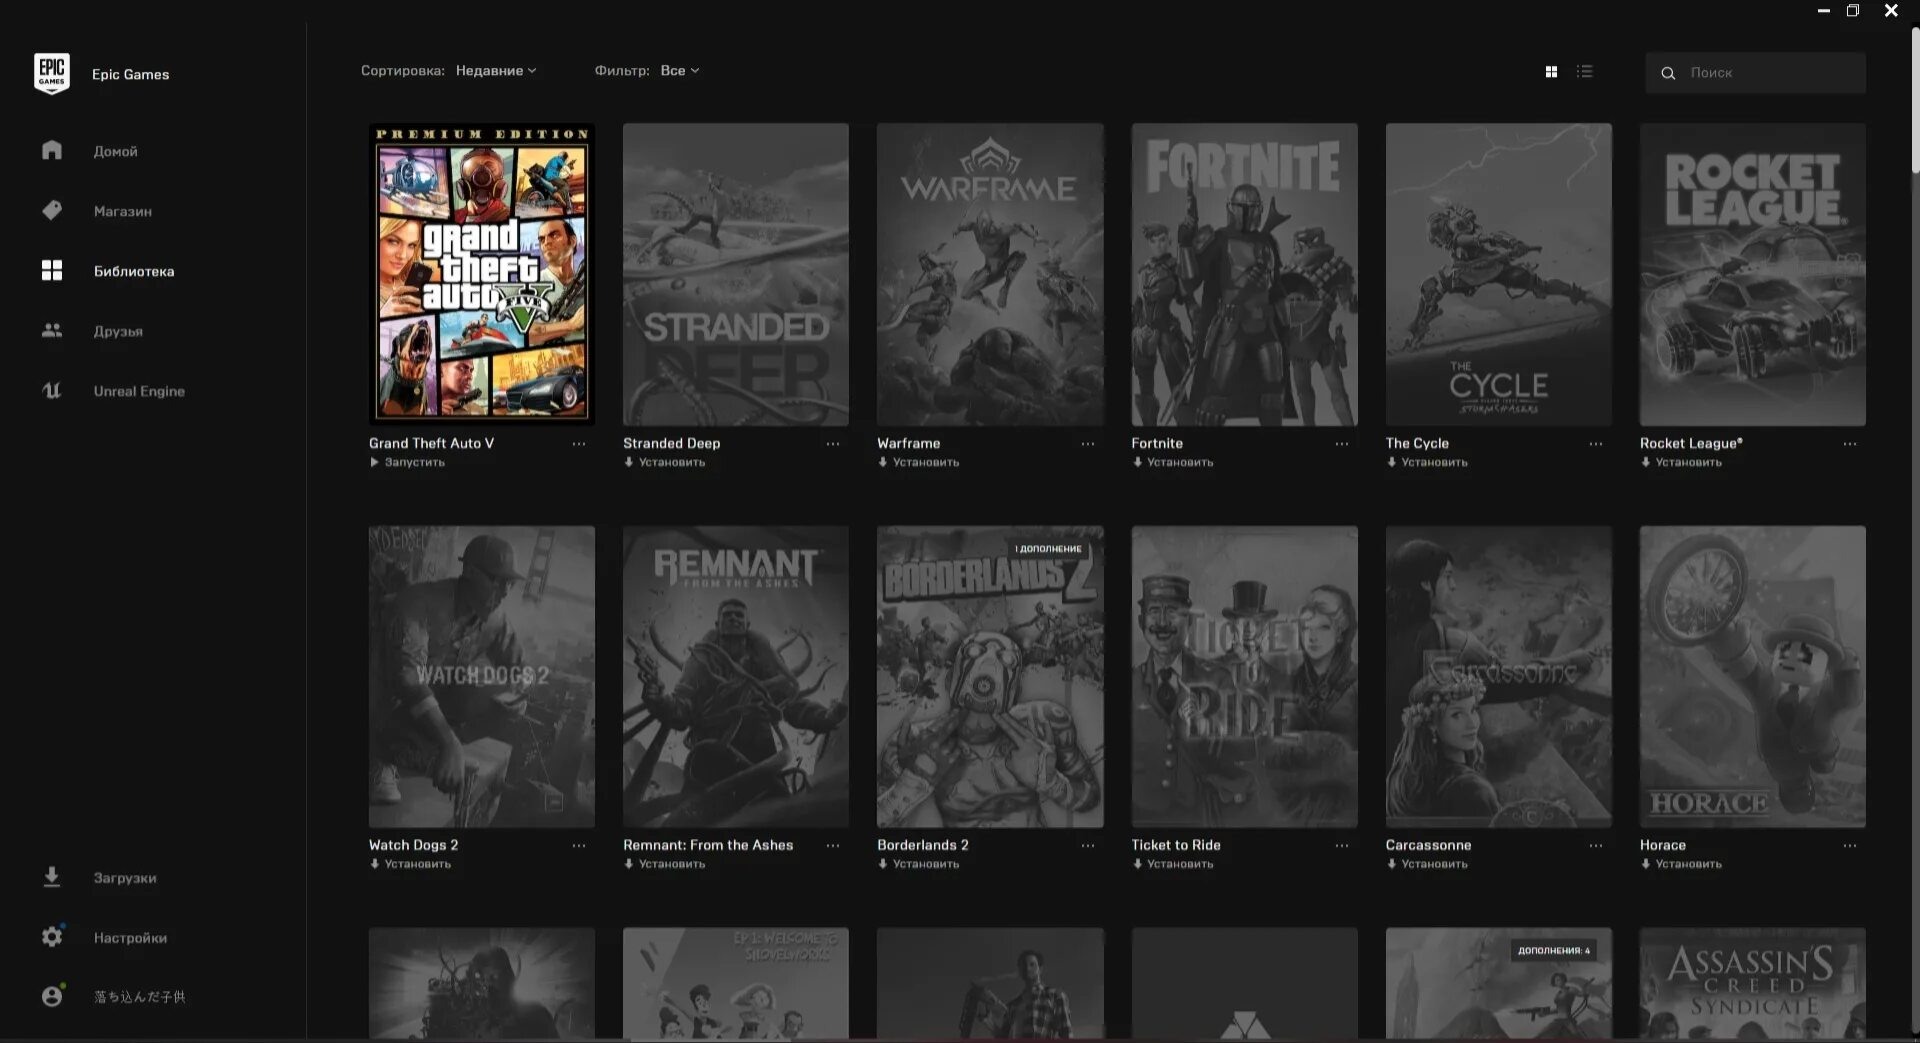Select the Unreal Engine icon
This screenshot has width=1920, height=1043.
point(52,390)
